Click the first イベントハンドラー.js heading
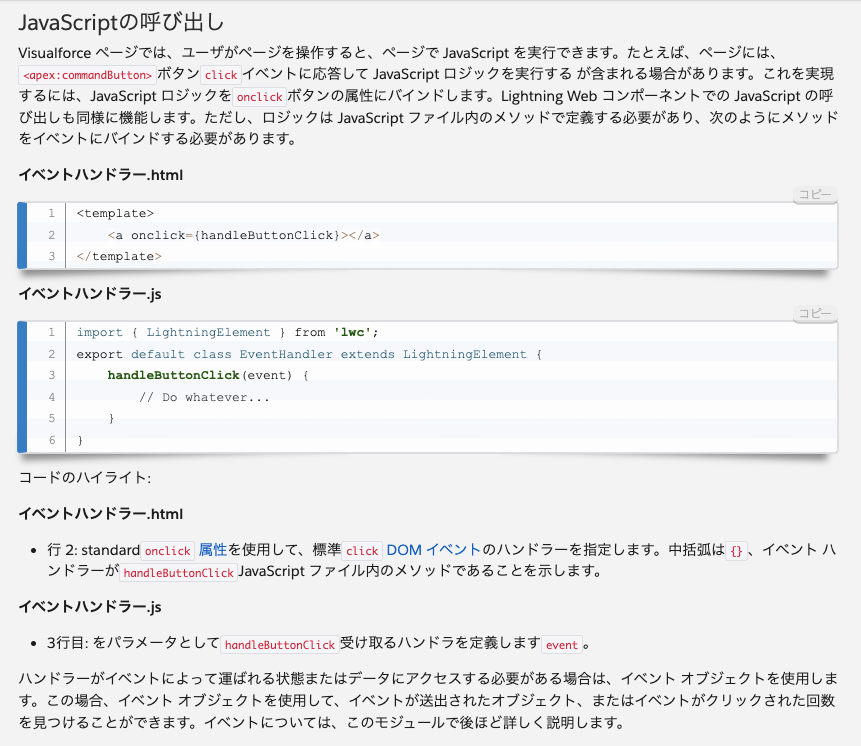This screenshot has width=861, height=746. (x=90, y=294)
